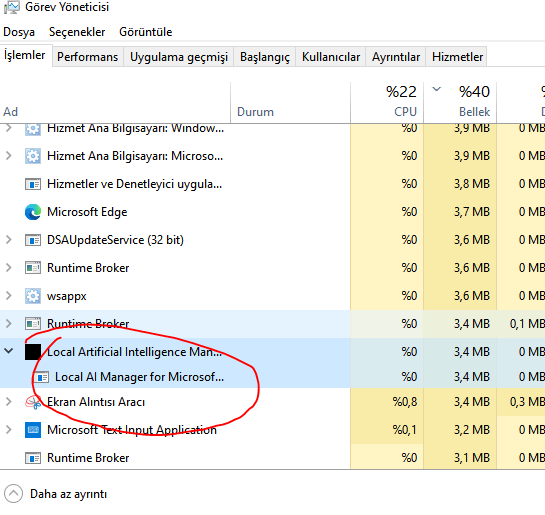Sort by the Bellek column header
The width and height of the screenshot is (545, 515).
[x=460, y=102]
